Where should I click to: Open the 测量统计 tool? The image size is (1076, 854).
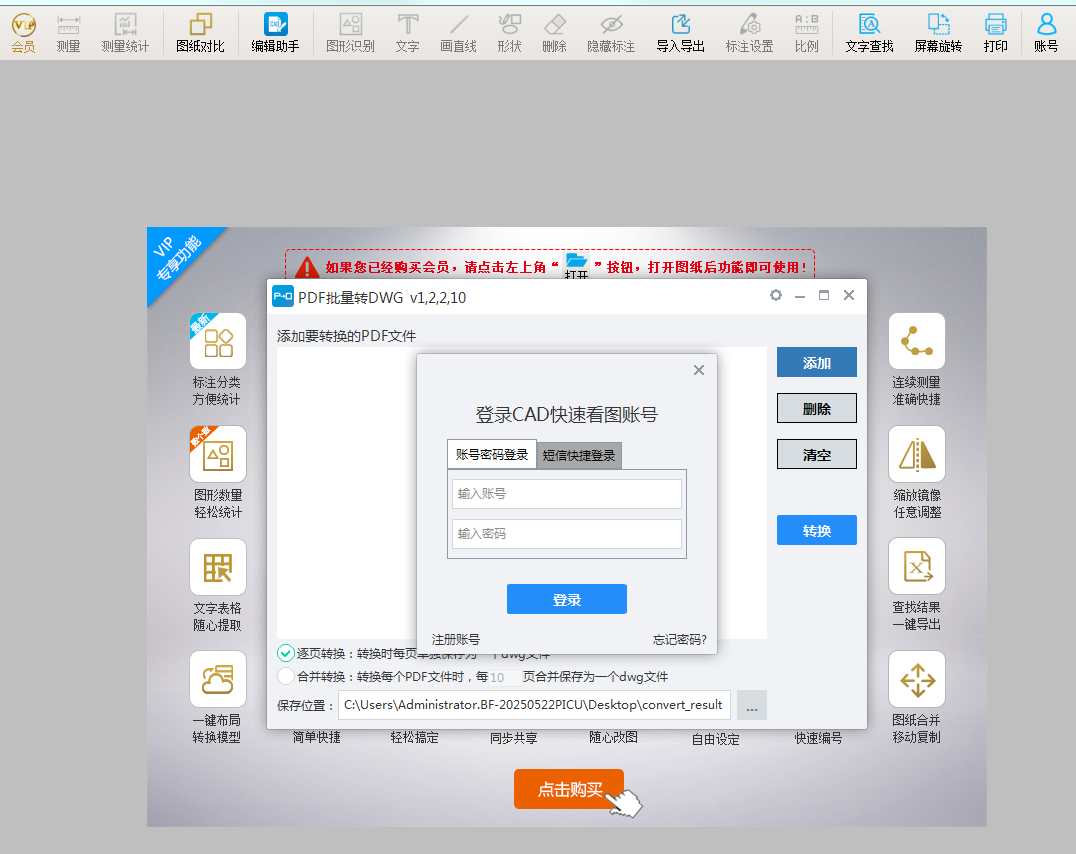[125, 33]
